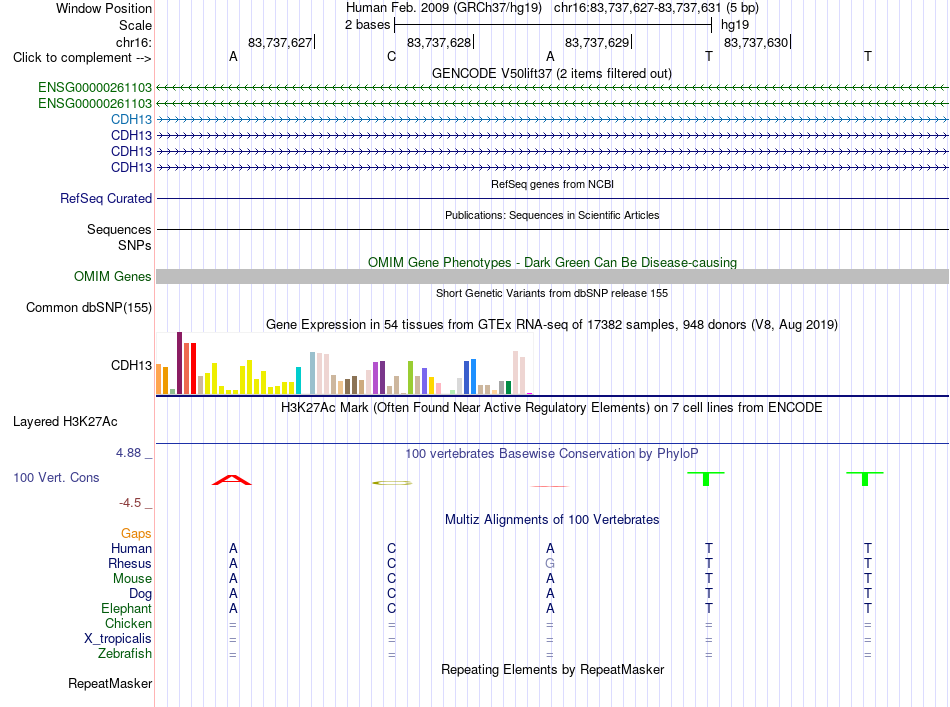Click the GENCODE V50lift37 track title
Viewport: 950px width, 707px height.
552,73
